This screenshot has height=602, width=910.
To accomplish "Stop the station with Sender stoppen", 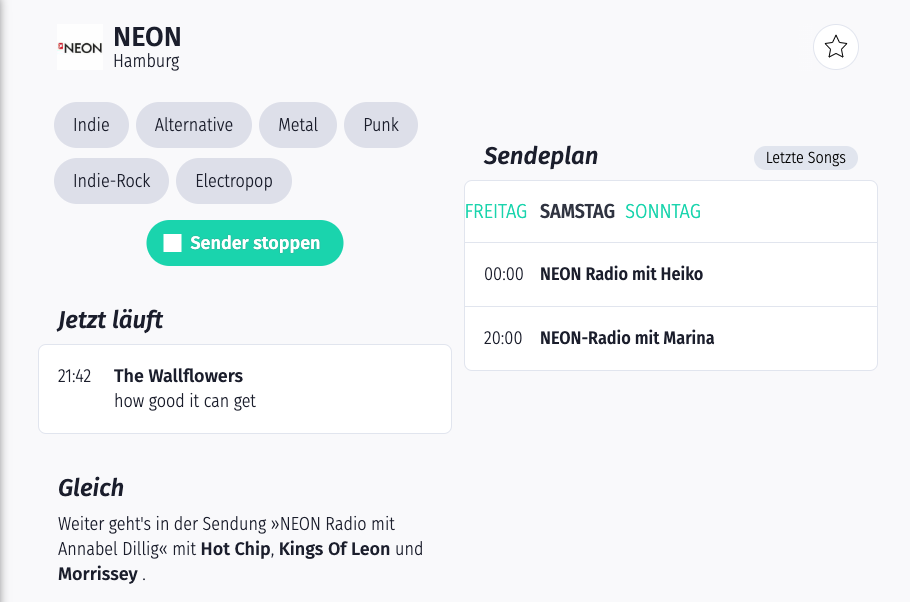I will pos(244,243).
